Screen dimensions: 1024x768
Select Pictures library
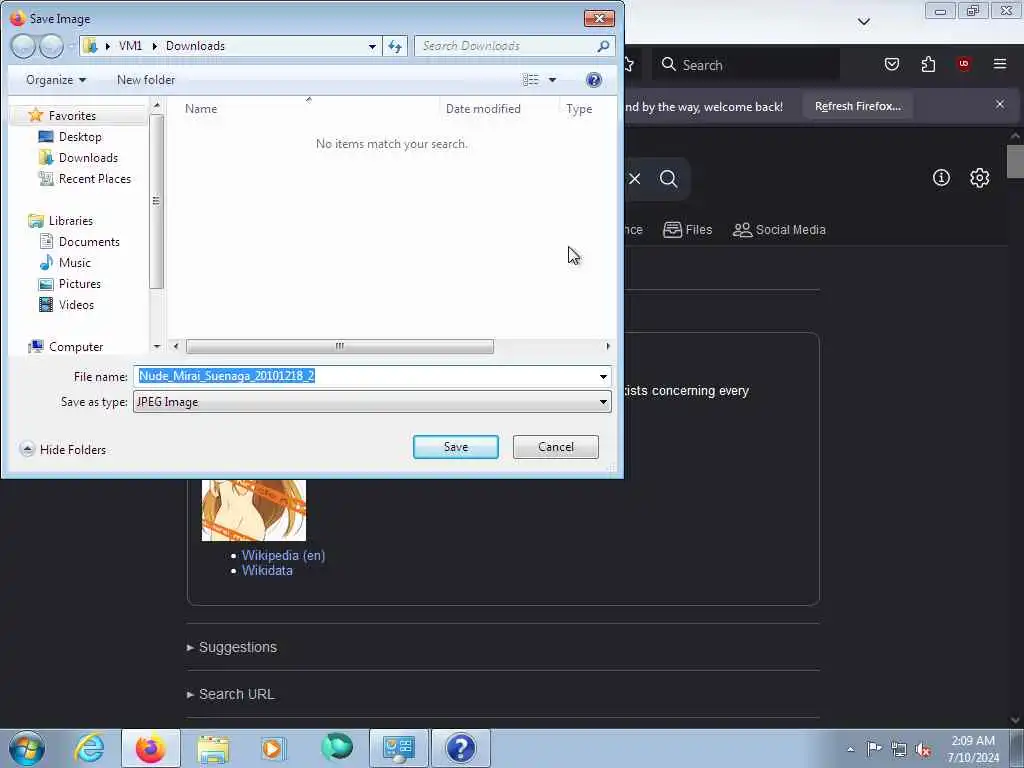pyautogui.click(x=71, y=283)
